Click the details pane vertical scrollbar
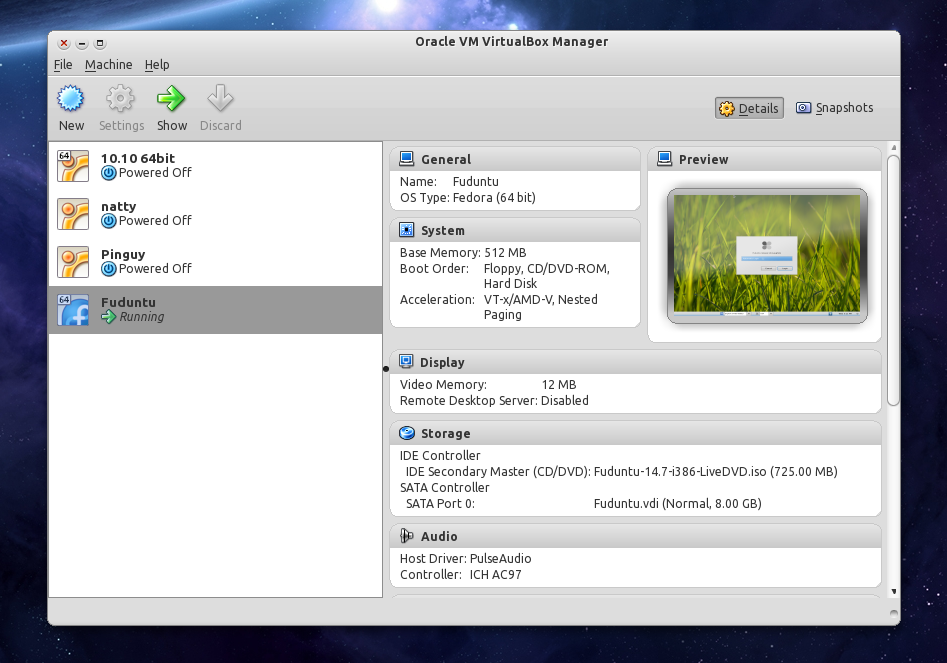The height and width of the screenshot is (663, 947). [x=893, y=280]
